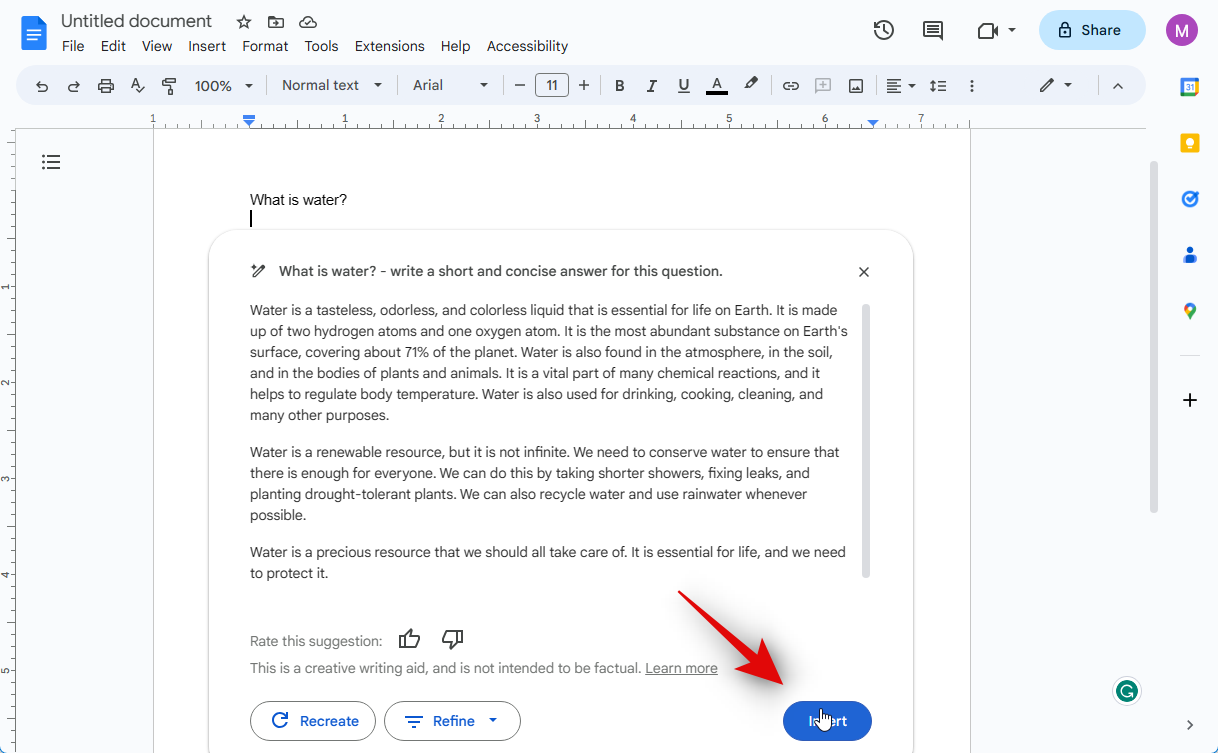Follow the Learn more link
Viewport: 1218px width, 753px height.
[681, 668]
